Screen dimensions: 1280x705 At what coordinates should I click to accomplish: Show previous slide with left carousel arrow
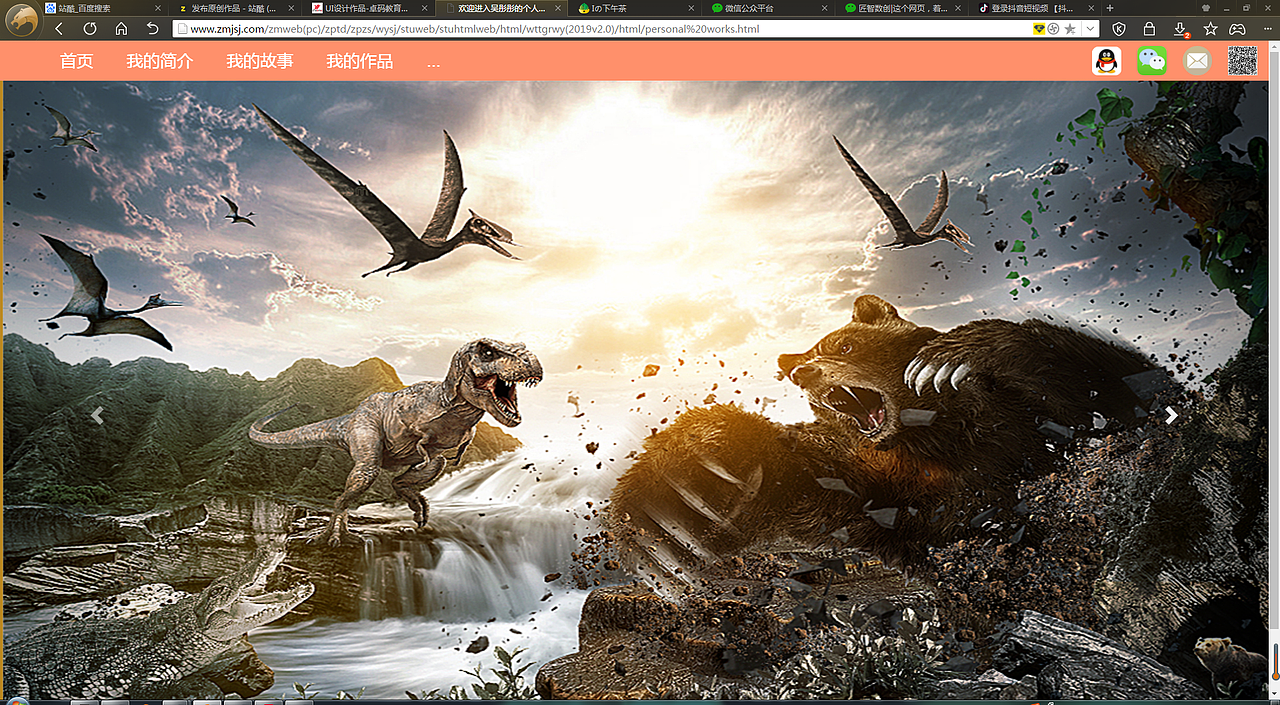click(97, 416)
